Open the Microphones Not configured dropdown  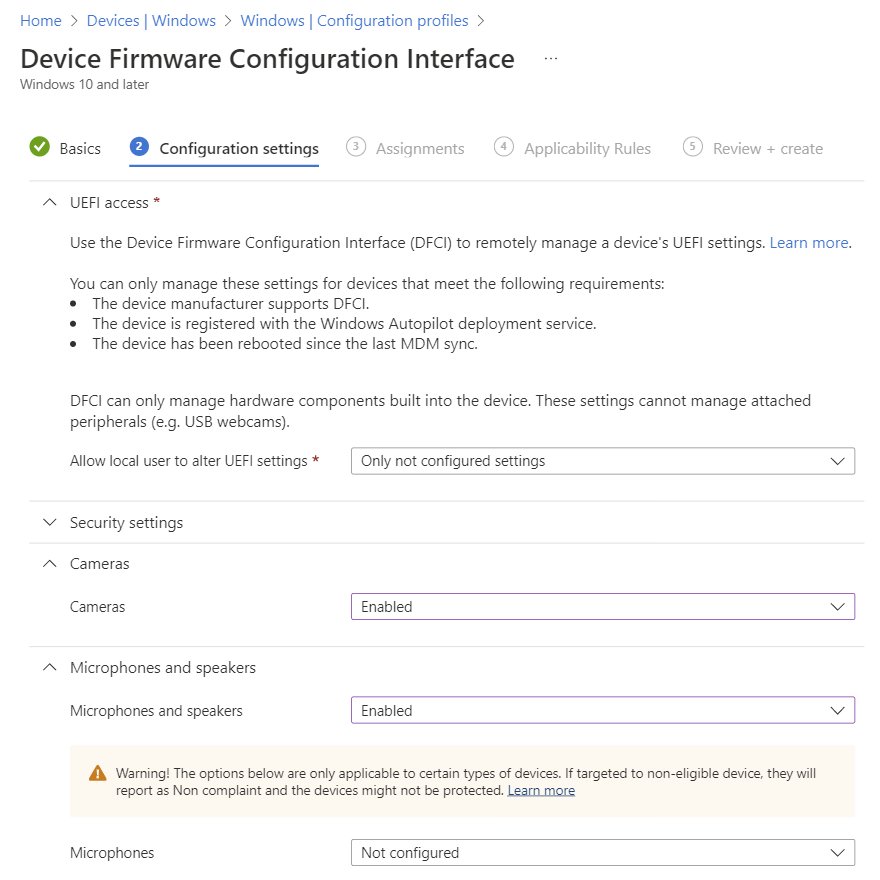(602, 853)
